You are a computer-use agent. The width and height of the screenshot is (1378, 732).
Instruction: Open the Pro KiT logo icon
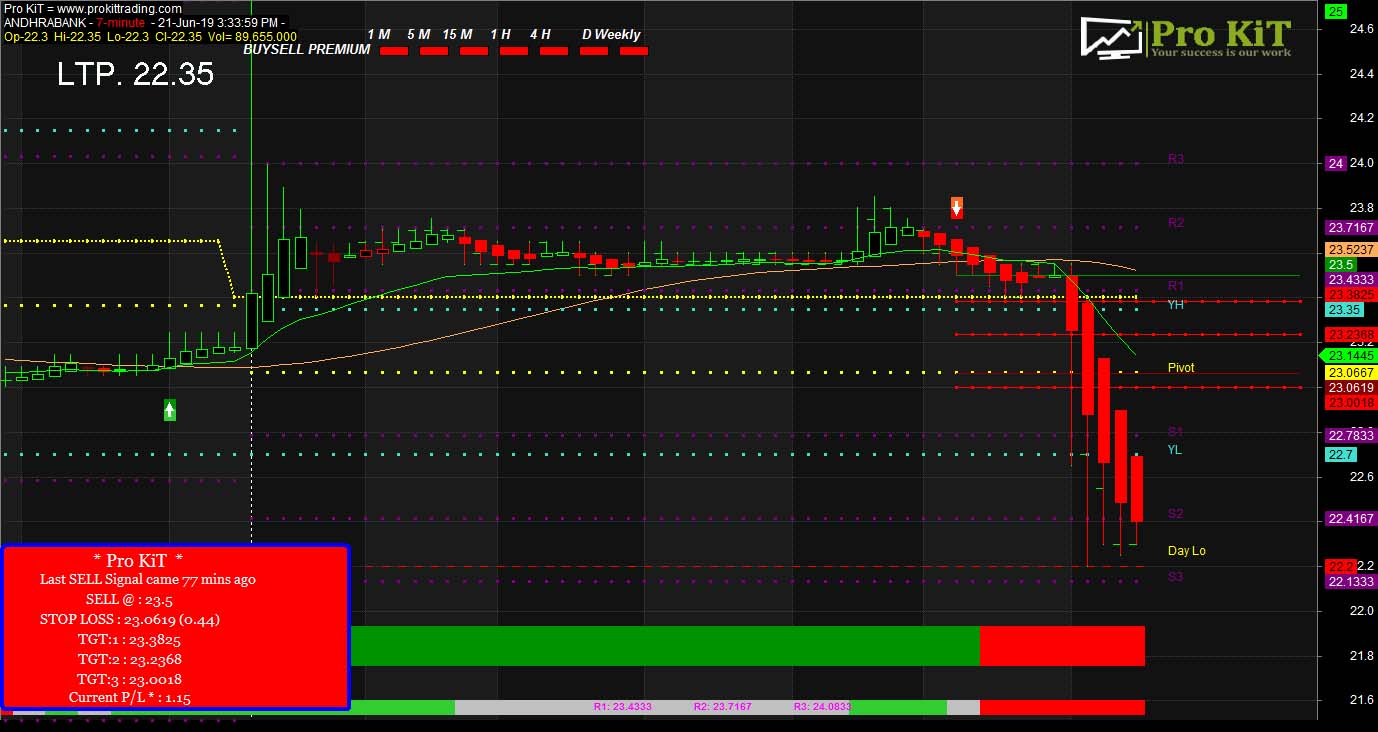(1110, 37)
